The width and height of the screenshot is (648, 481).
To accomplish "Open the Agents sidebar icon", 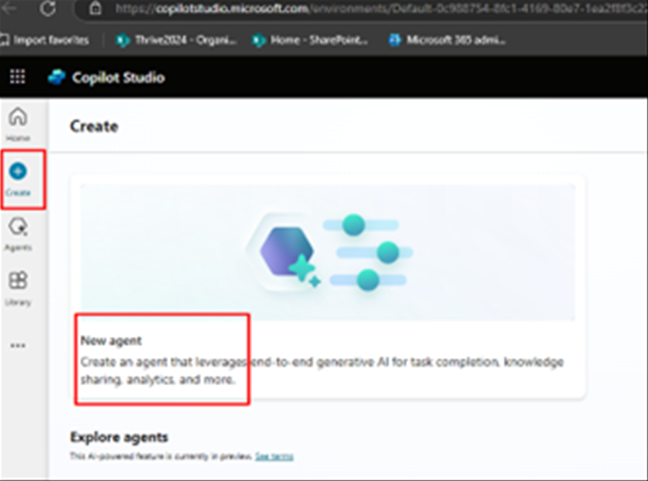I will [x=18, y=234].
